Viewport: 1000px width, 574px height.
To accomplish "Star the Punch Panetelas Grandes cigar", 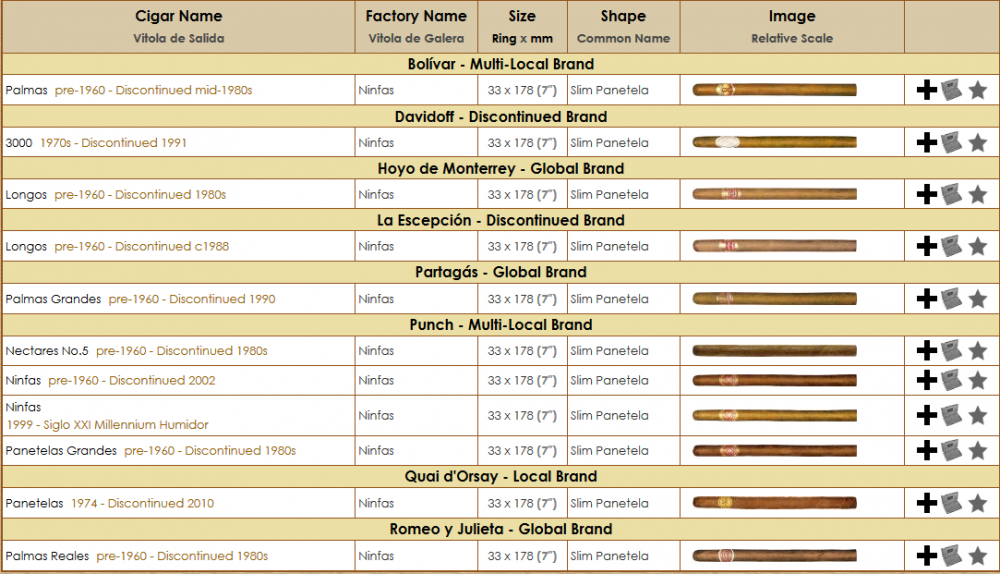I will coord(978,450).
